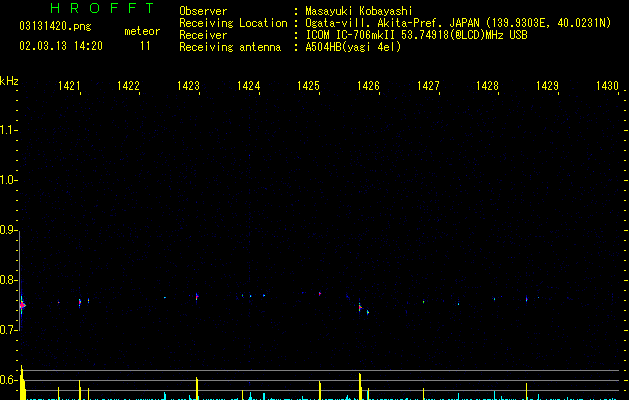Click the 1429 time axis label
The width and height of the screenshot is (629, 400).
click(547, 86)
